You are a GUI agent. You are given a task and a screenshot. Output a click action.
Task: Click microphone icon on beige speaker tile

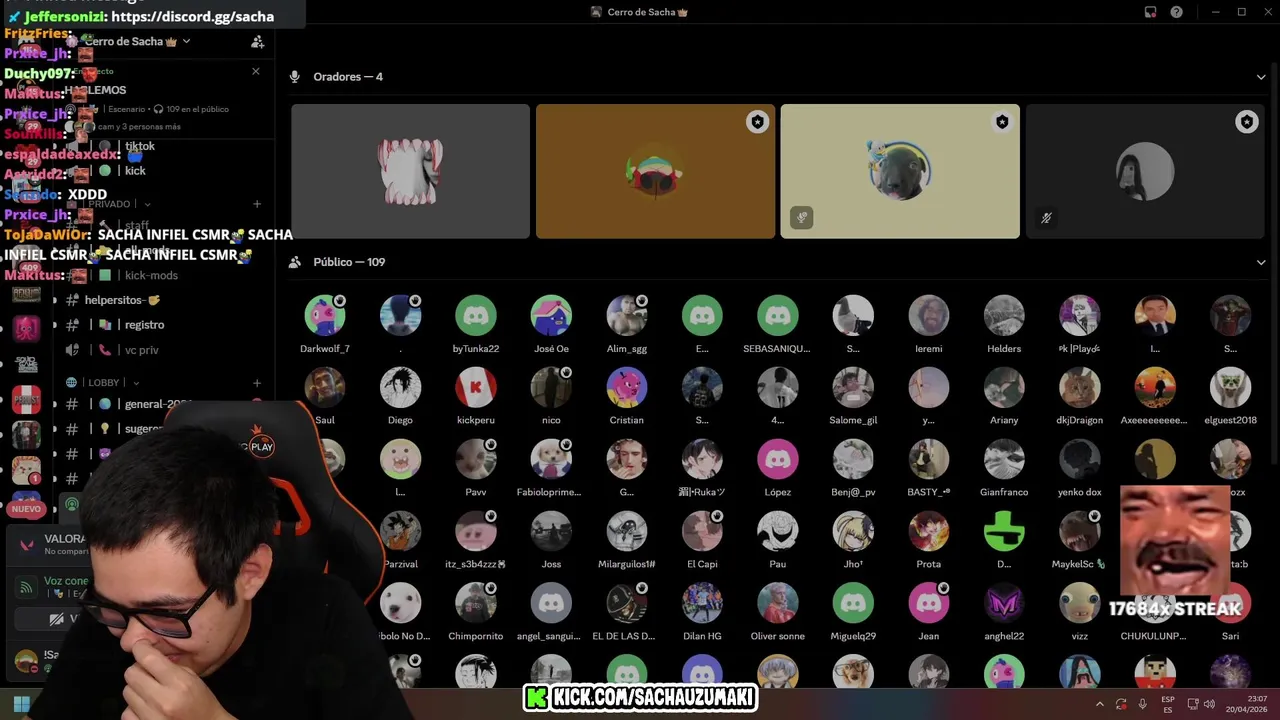[x=801, y=218]
